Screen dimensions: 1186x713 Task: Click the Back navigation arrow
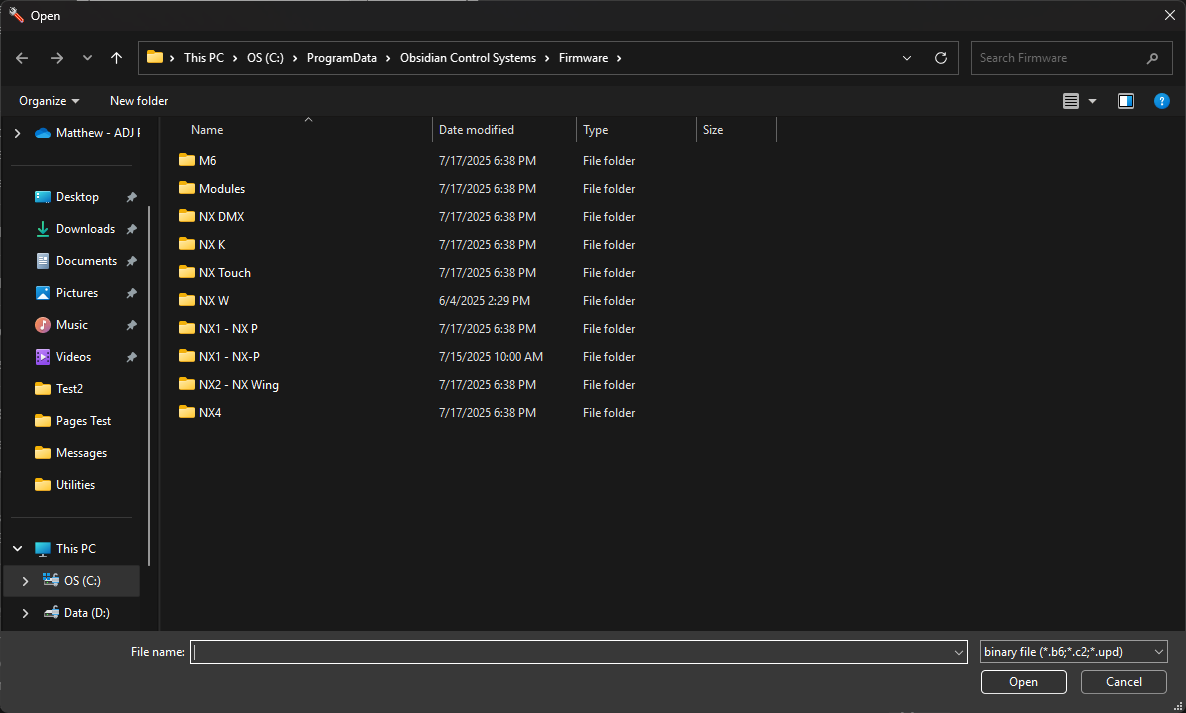pyautogui.click(x=22, y=58)
